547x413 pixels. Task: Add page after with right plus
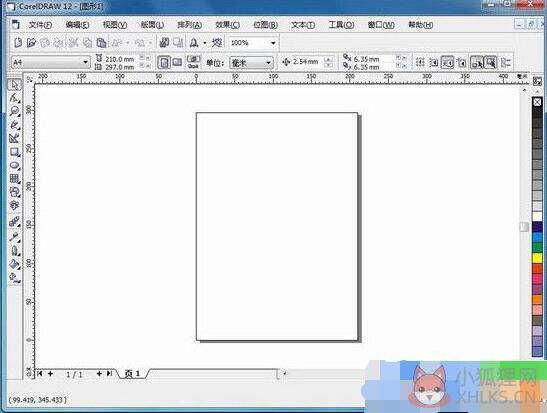[x=99, y=374]
